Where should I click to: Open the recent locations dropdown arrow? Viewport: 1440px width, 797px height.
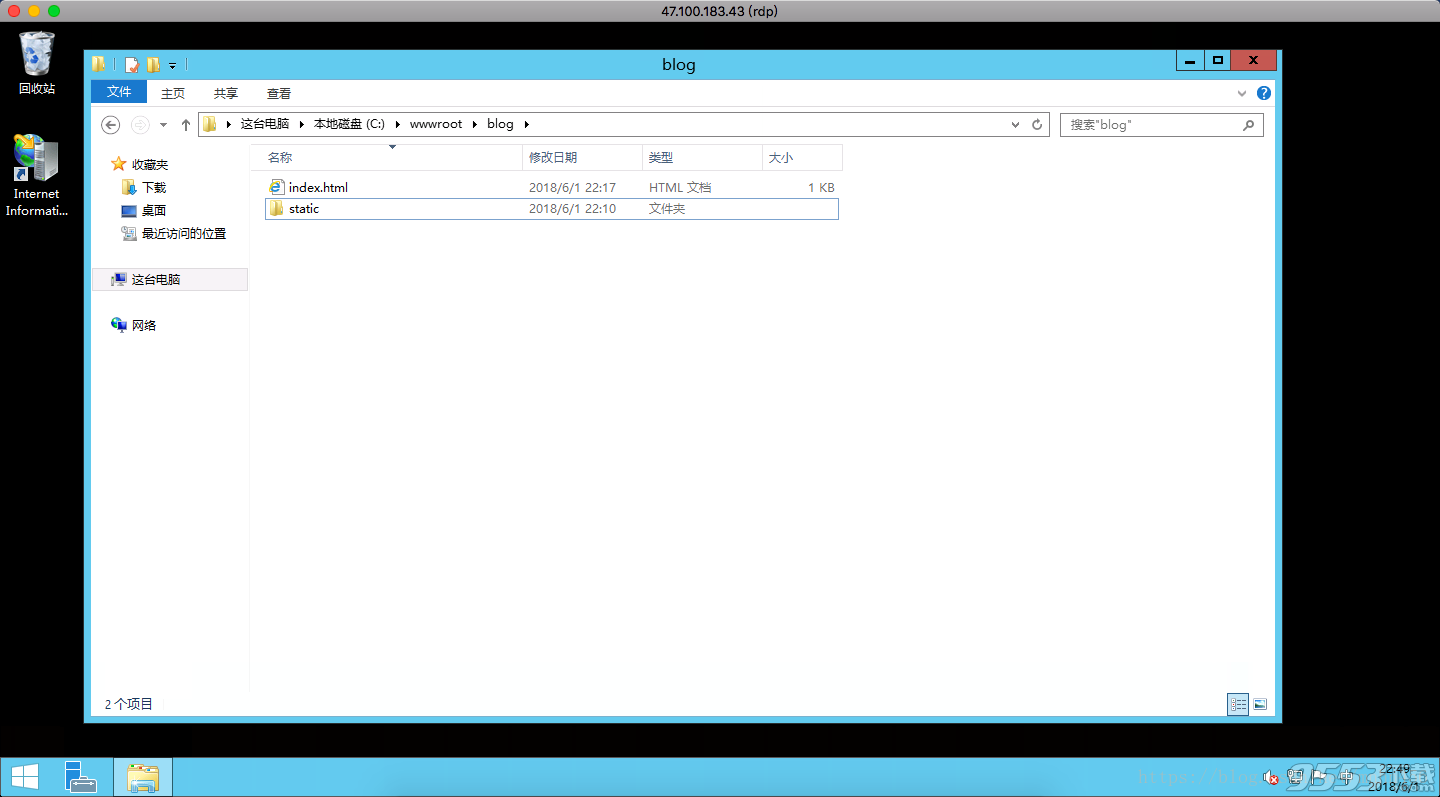163,125
